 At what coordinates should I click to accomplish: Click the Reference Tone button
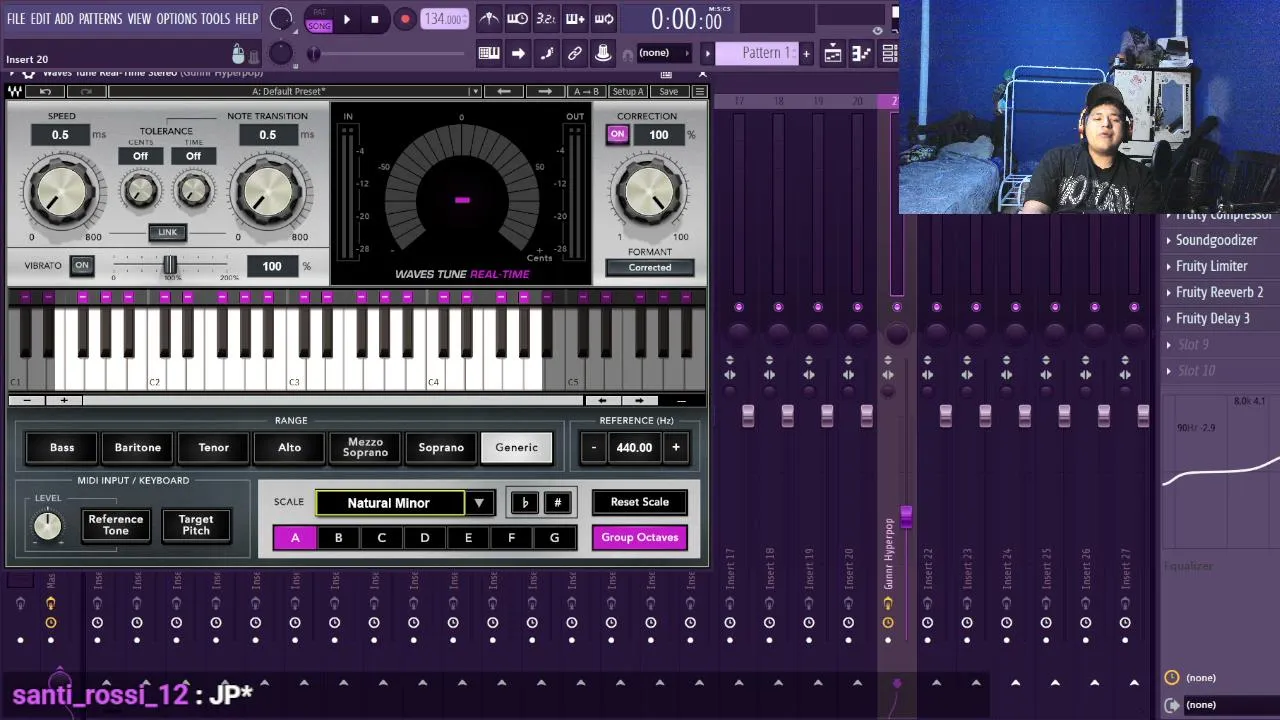[x=116, y=525]
